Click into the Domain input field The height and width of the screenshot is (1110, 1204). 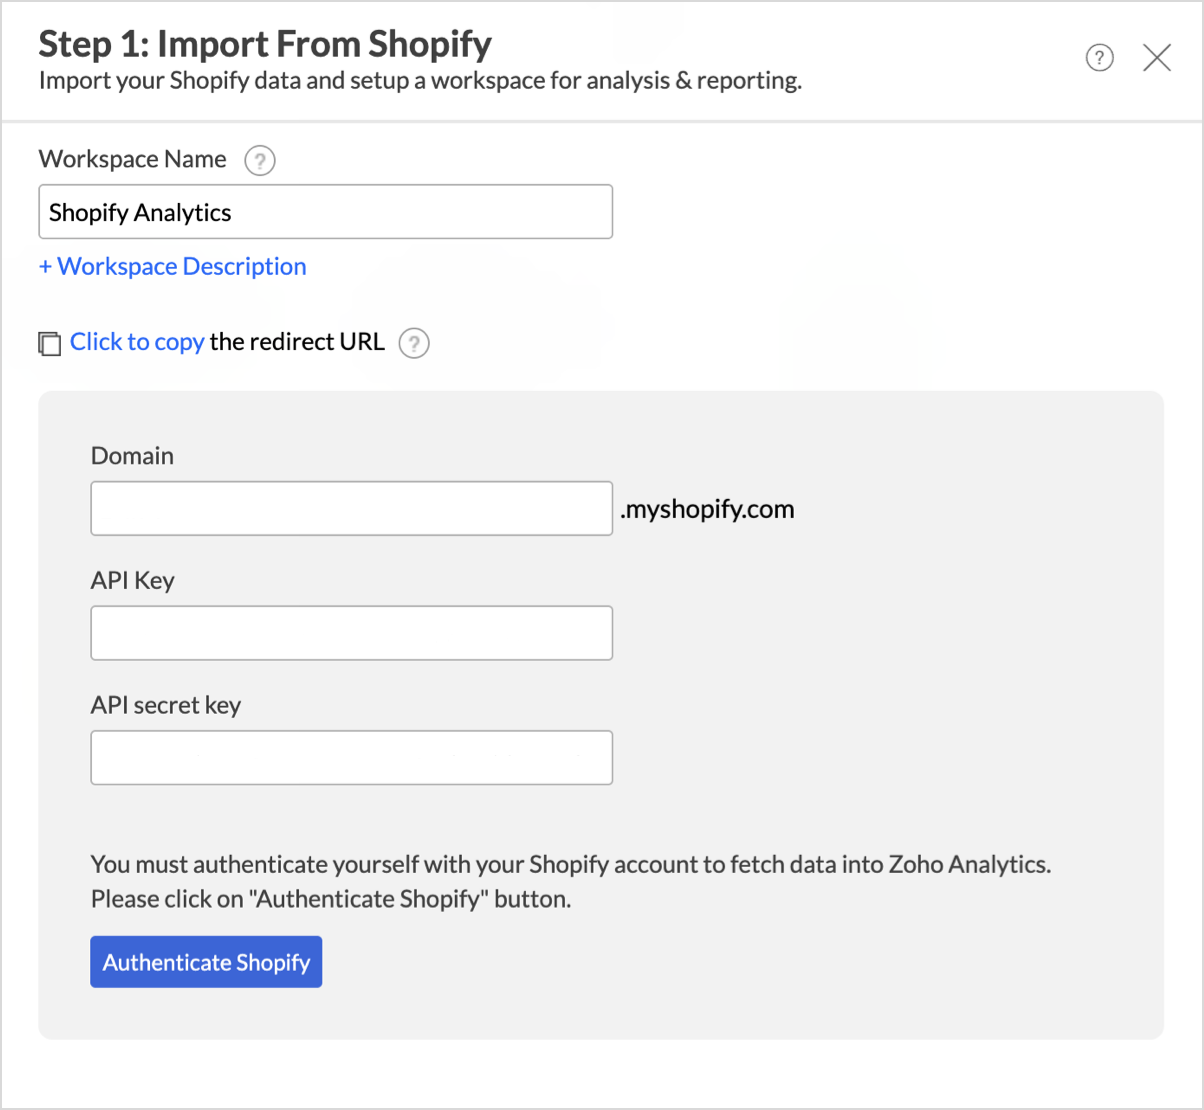pyautogui.click(x=351, y=508)
